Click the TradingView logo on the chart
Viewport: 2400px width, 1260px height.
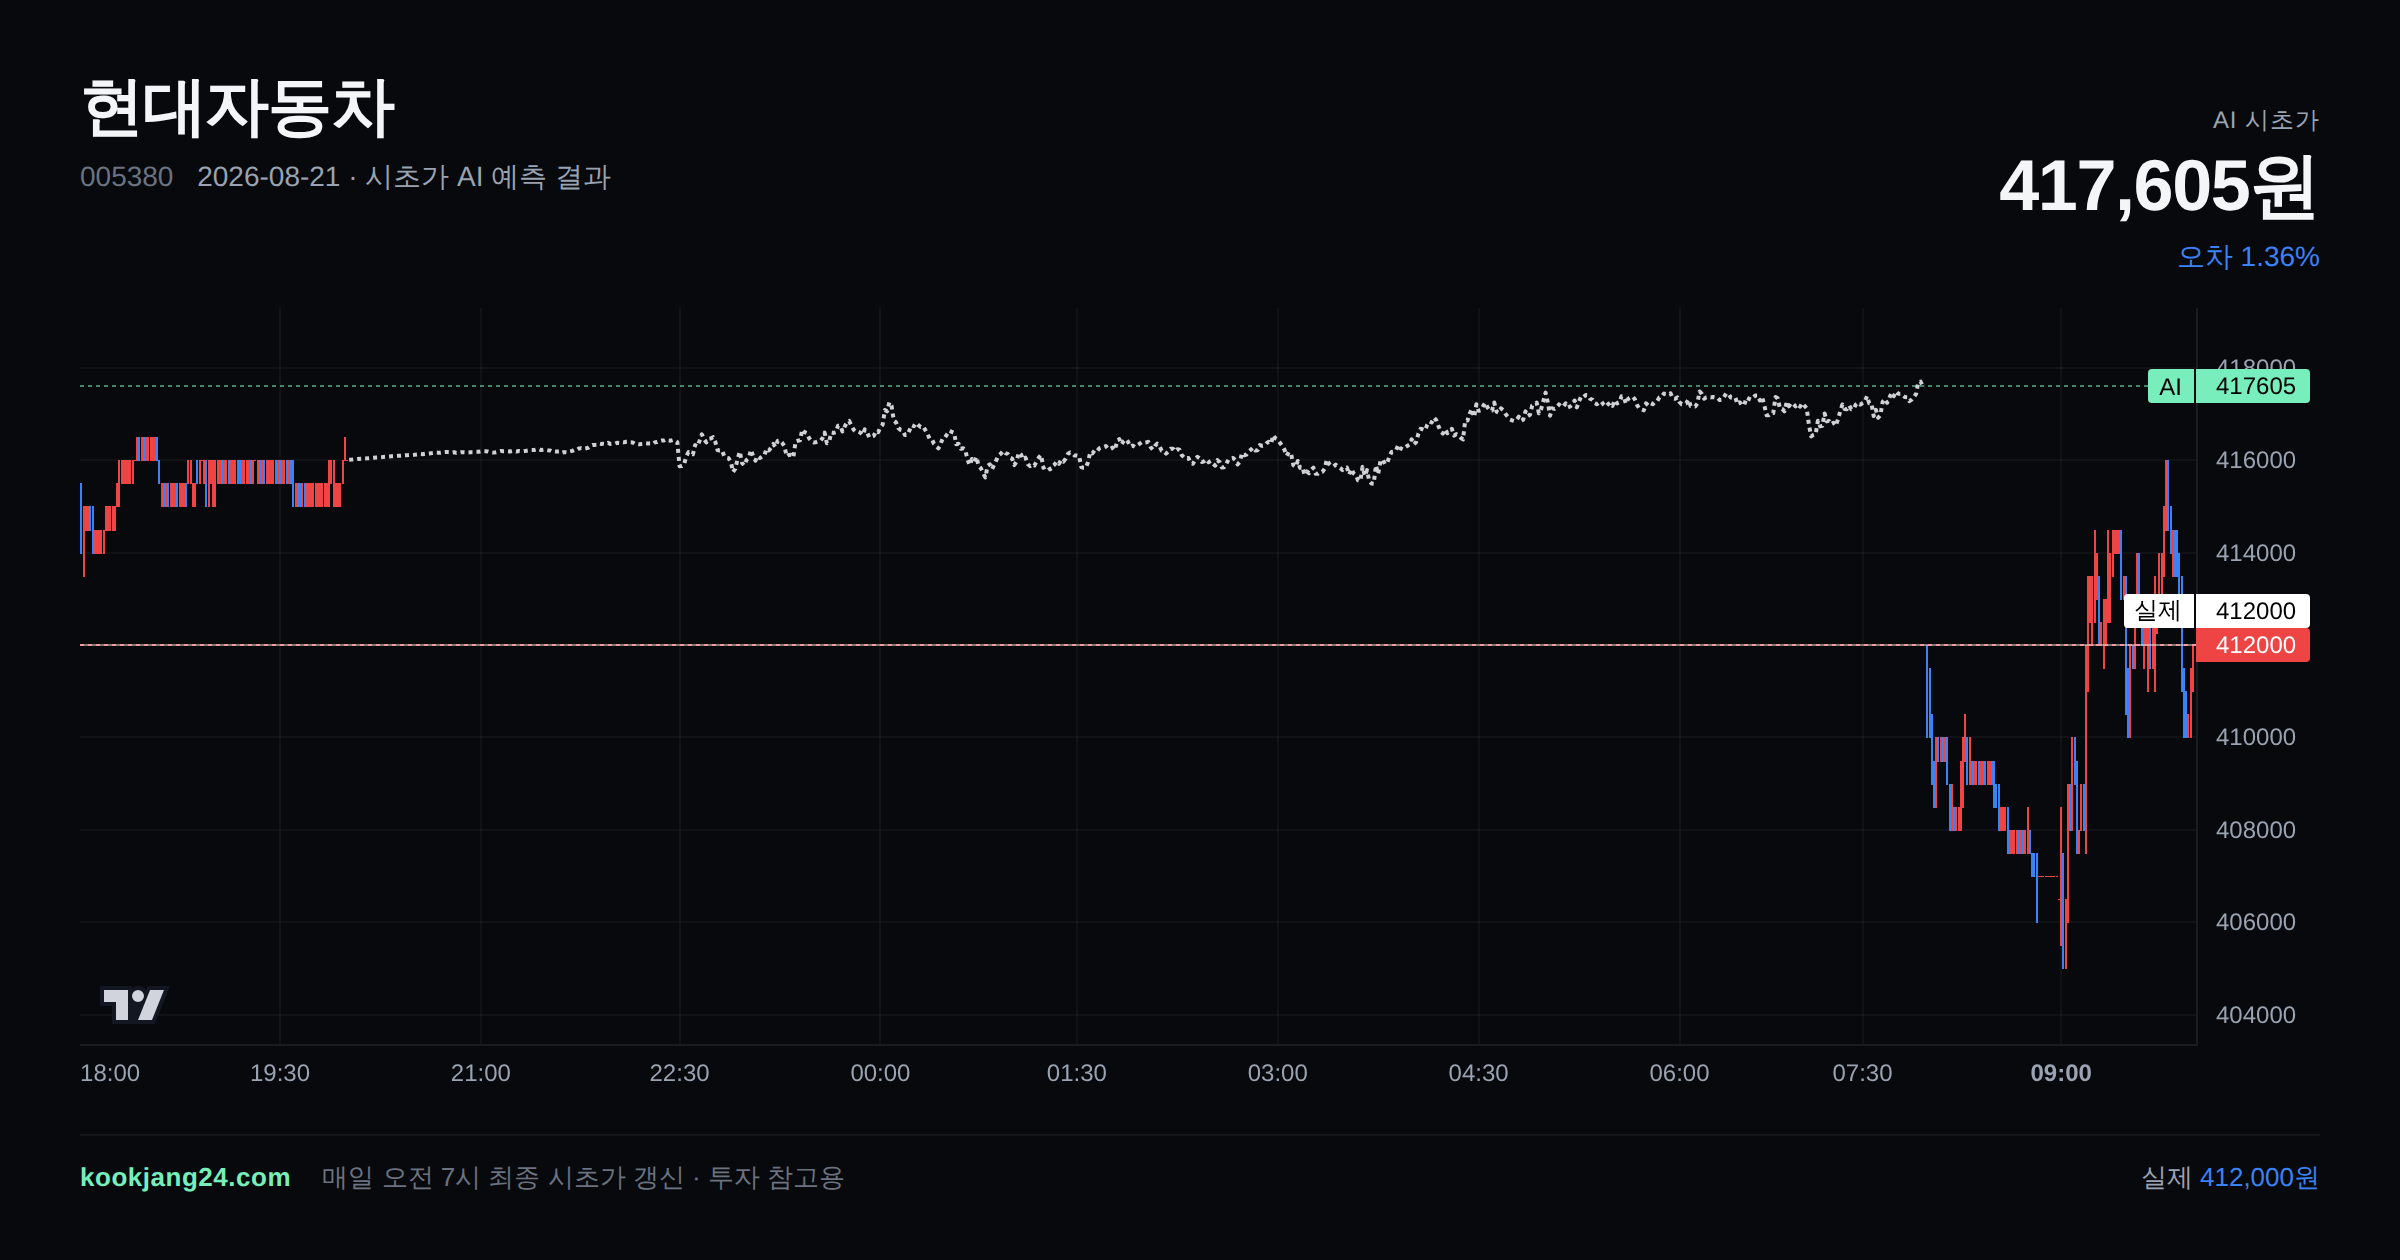tap(133, 1004)
